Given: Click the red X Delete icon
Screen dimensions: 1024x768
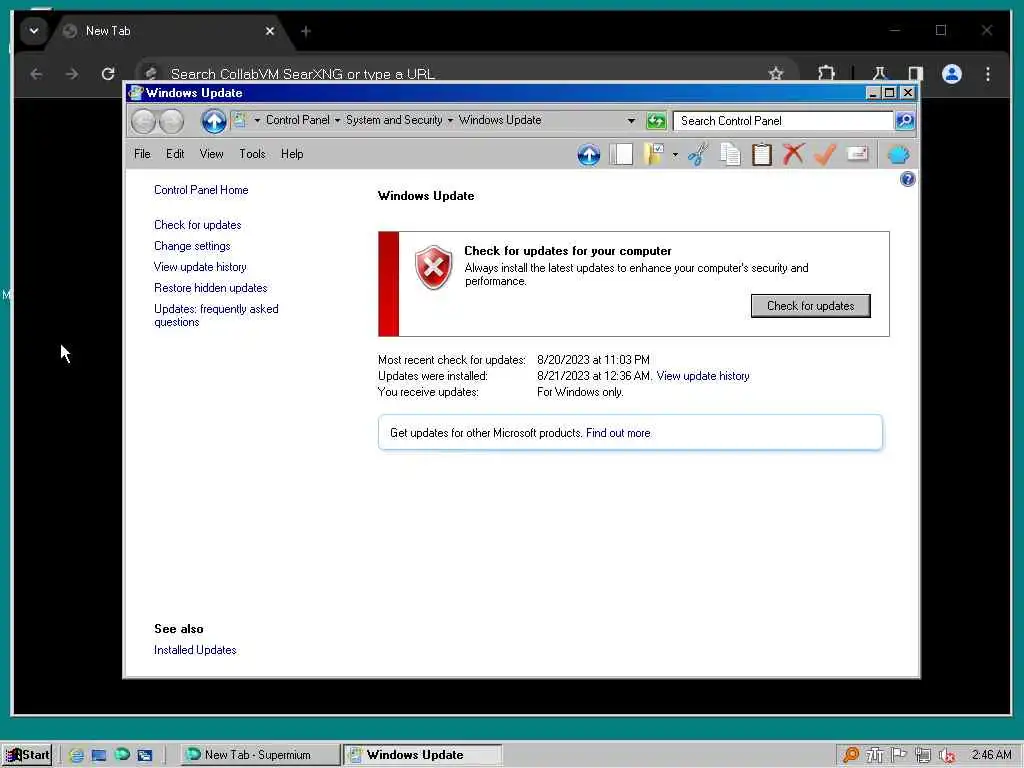Looking at the screenshot, I should click(793, 155).
